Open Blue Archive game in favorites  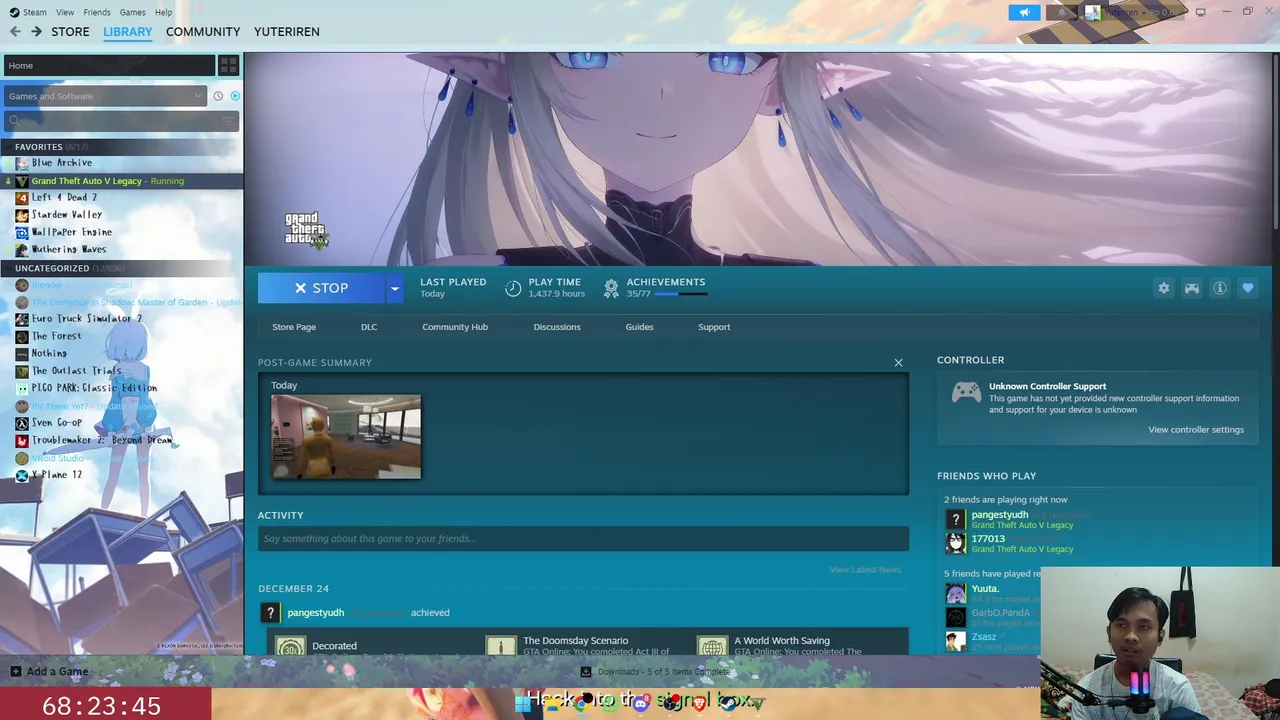coord(61,163)
